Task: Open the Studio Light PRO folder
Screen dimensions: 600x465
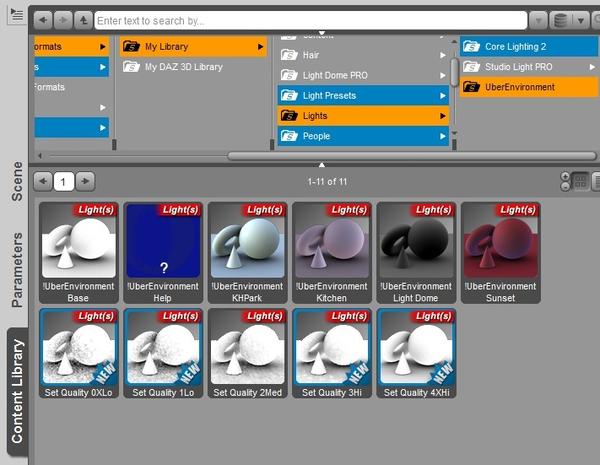Action: (x=529, y=67)
